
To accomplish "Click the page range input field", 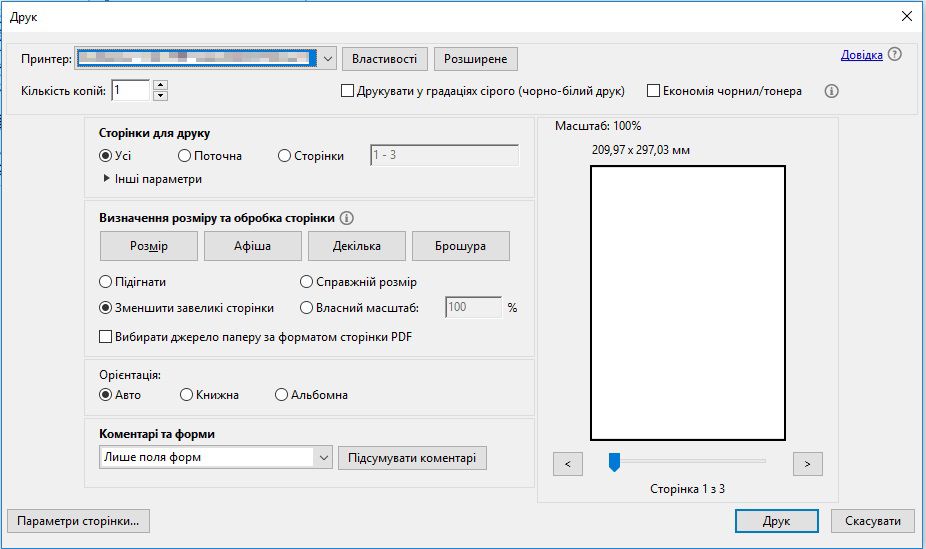I will pyautogui.click(x=445, y=155).
